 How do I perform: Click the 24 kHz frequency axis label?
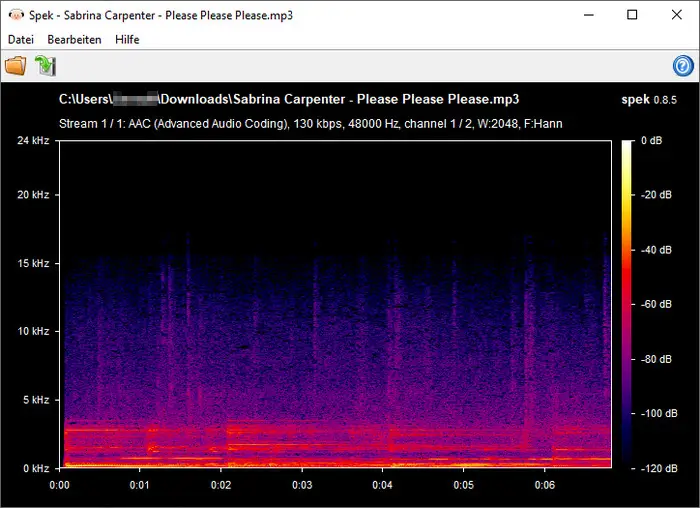(x=33, y=141)
